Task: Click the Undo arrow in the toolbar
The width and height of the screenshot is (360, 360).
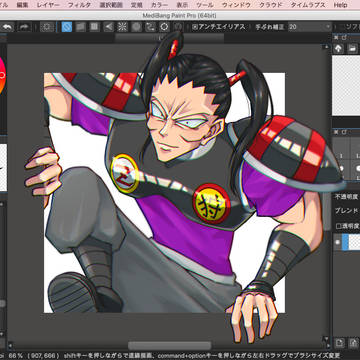Action: [7, 27]
